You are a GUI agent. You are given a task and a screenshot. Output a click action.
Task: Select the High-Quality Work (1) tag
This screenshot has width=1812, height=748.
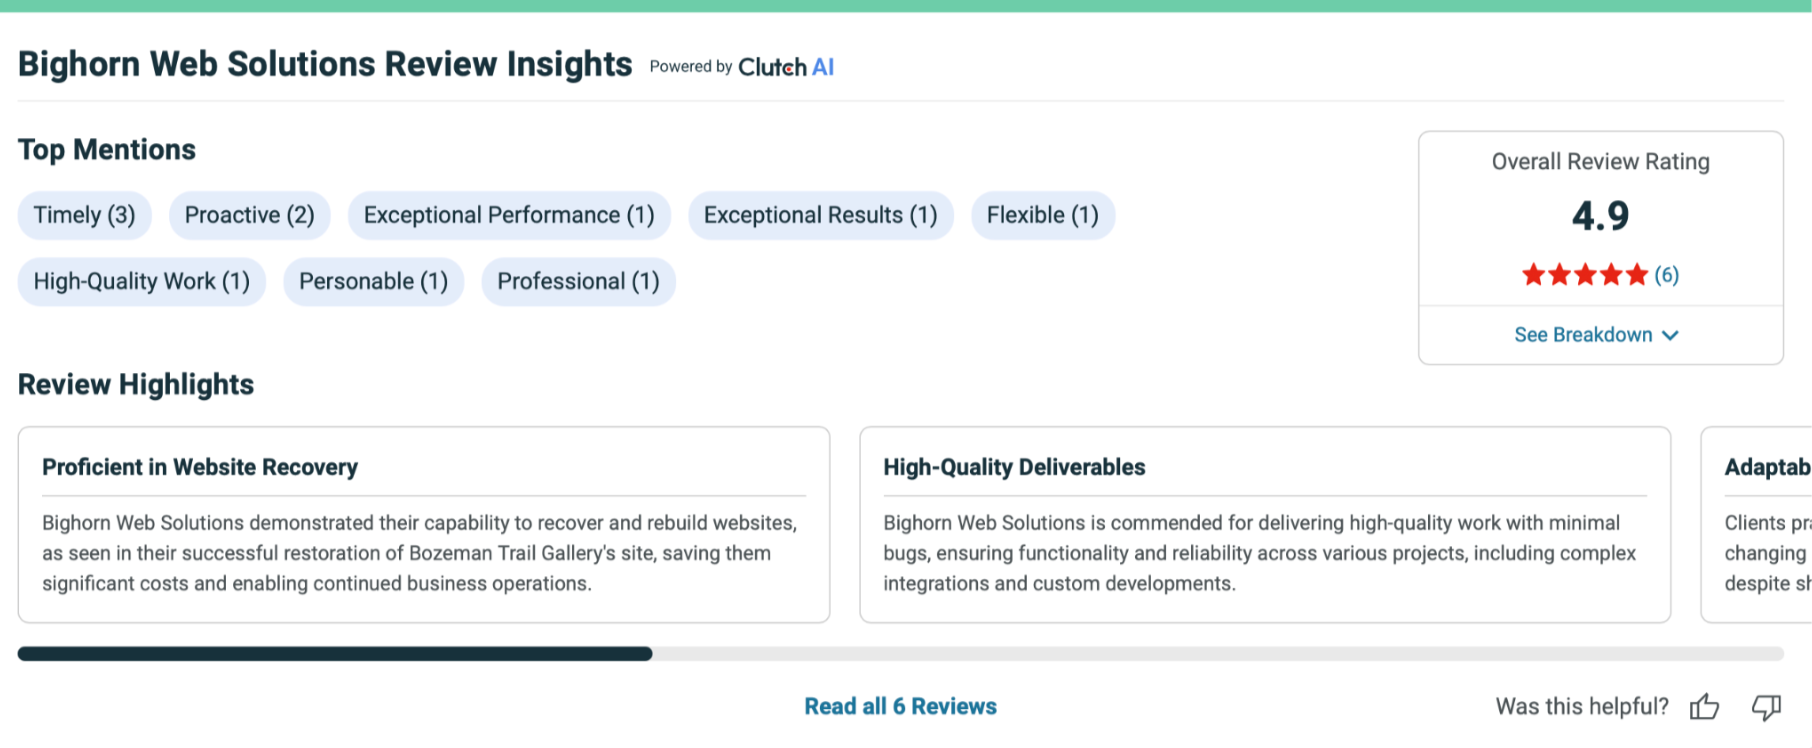pyautogui.click(x=141, y=281)
